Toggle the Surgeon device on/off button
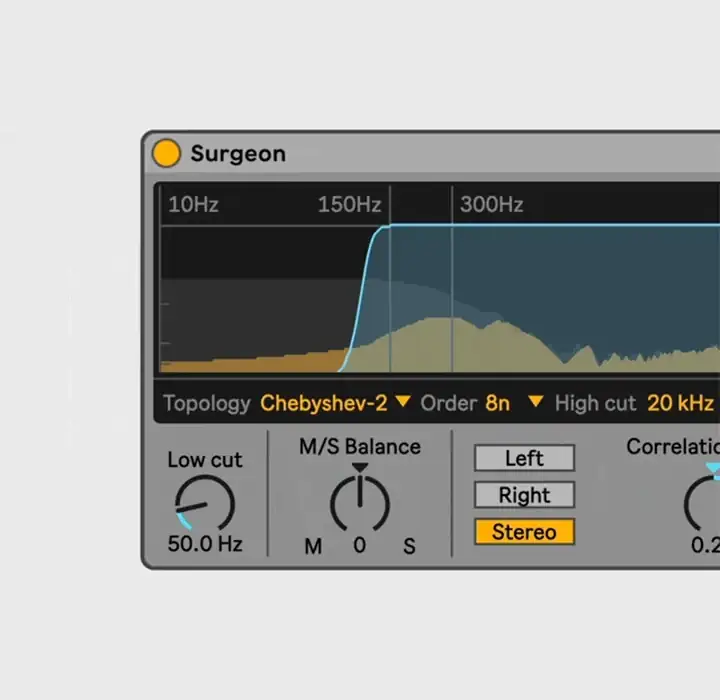The width and height of the screenshot is (720, 700). click(x=166, y=153)
